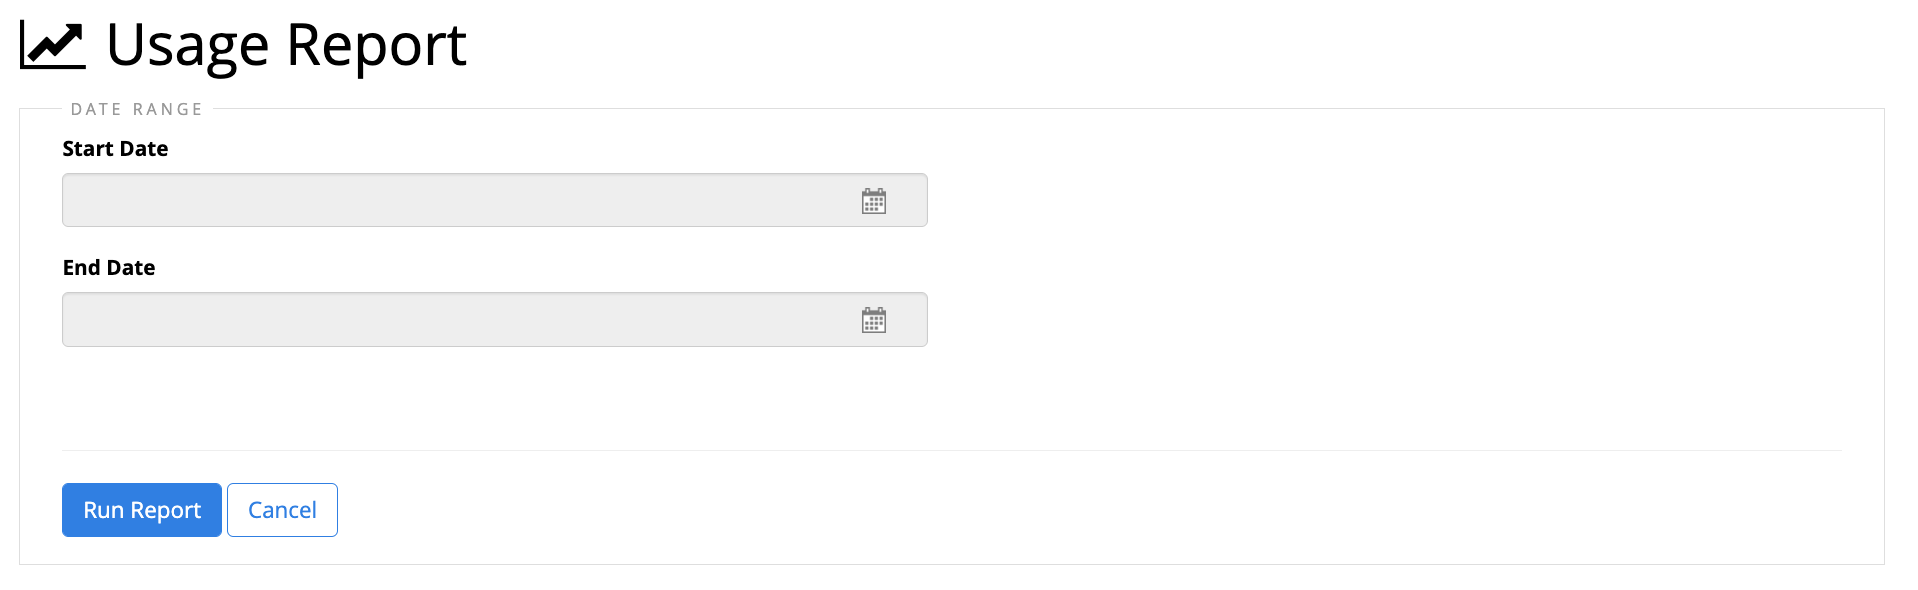The image size is (1918, 590).
Task: Click the Usage Report line chart icon
Action: point(53,45)
